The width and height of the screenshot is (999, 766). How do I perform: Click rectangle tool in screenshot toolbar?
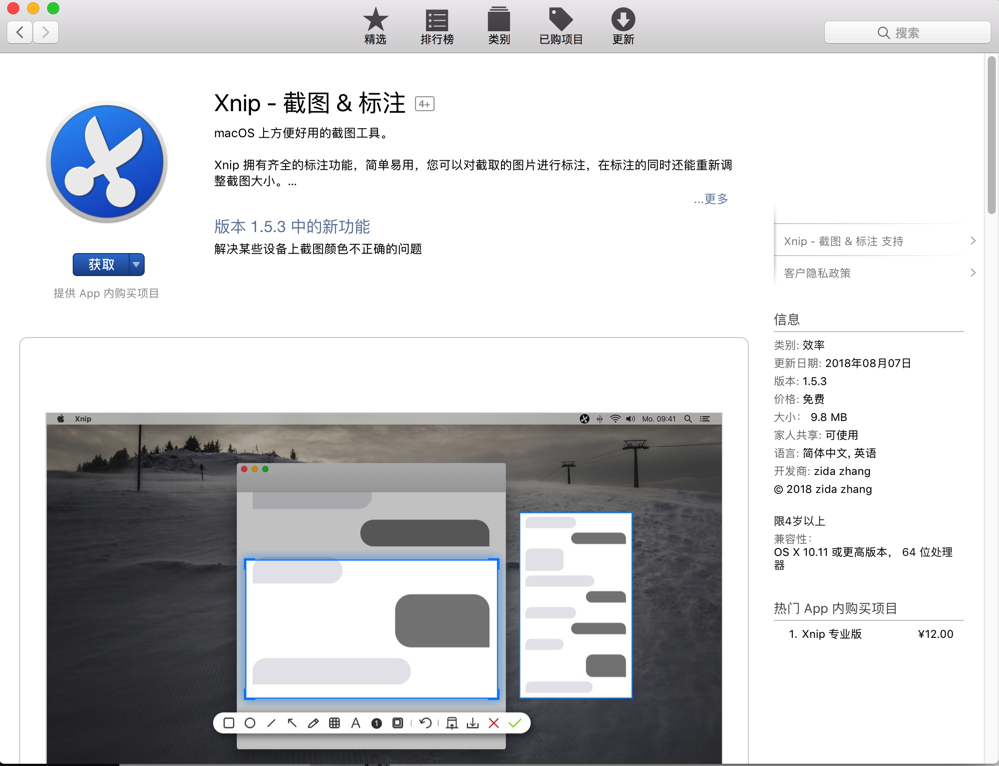click(x=229, y=723)
